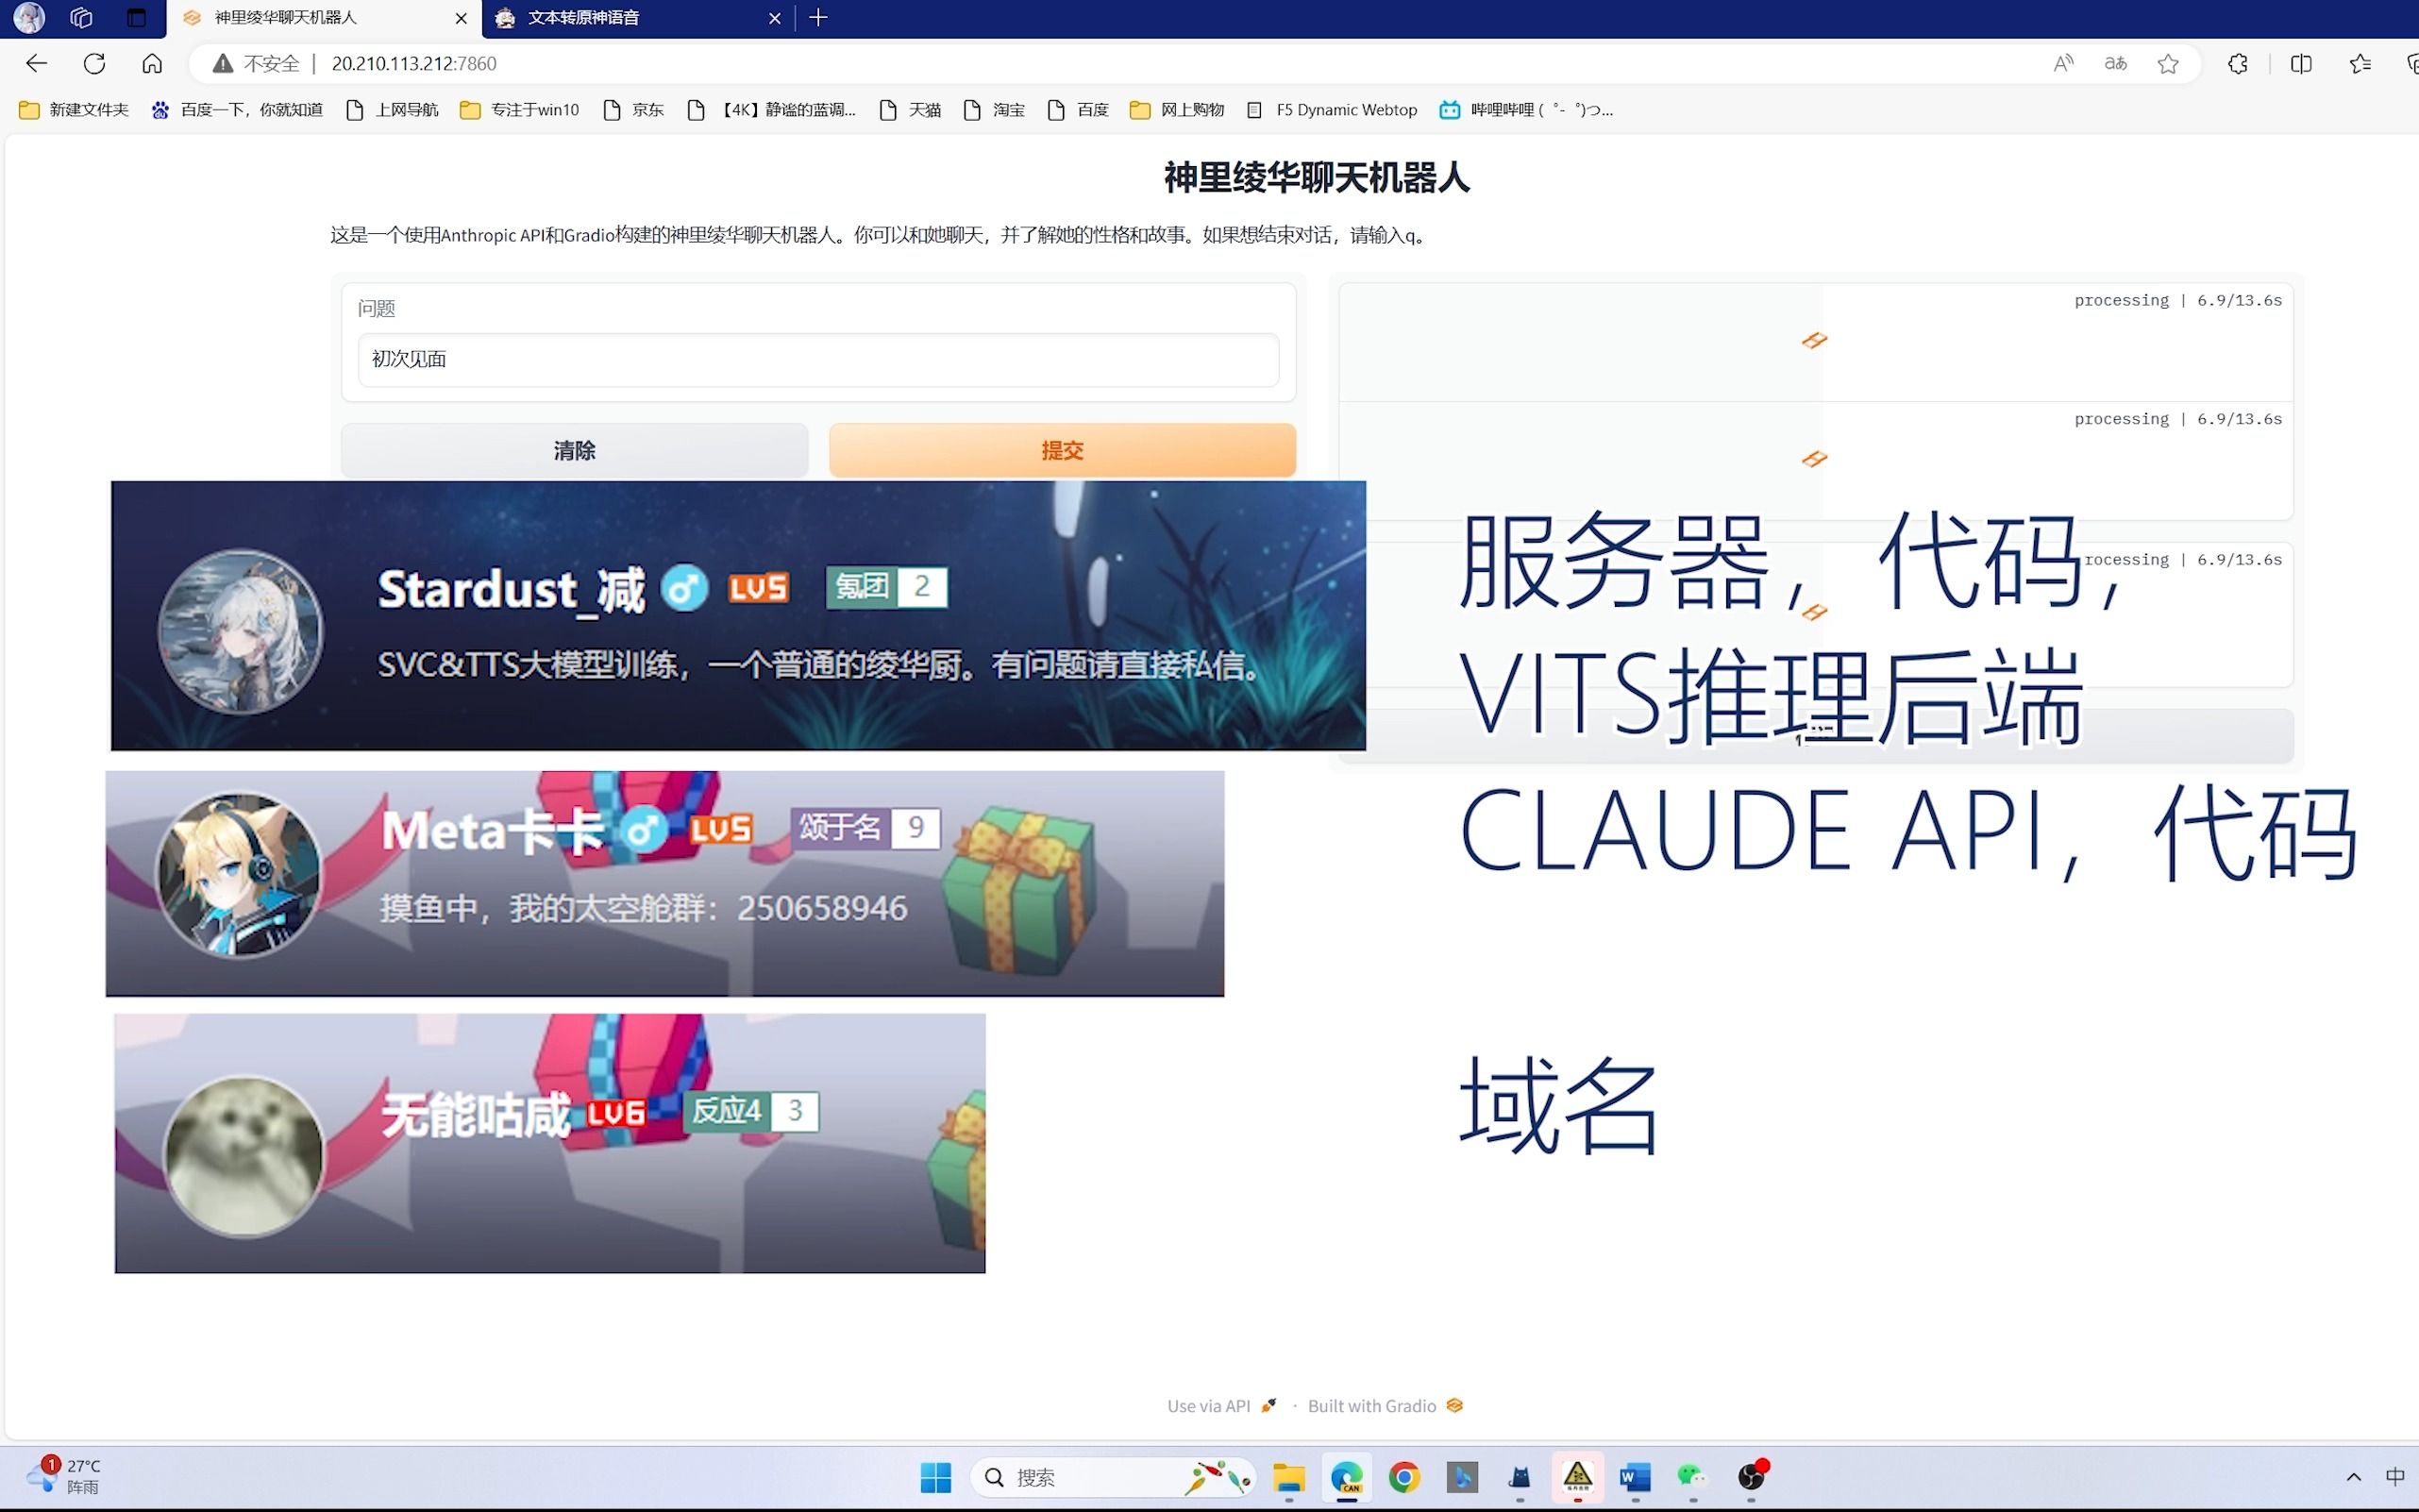Click Meta卡卡 profile avatar
The height and width of the screenshot is (1512, 2419).
pos(238,875)
